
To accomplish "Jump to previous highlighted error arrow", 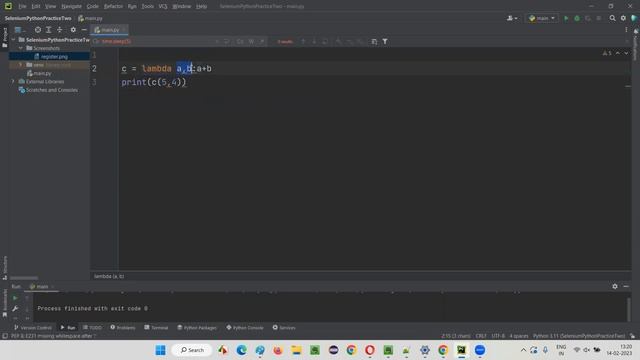I will pos(618,53).
